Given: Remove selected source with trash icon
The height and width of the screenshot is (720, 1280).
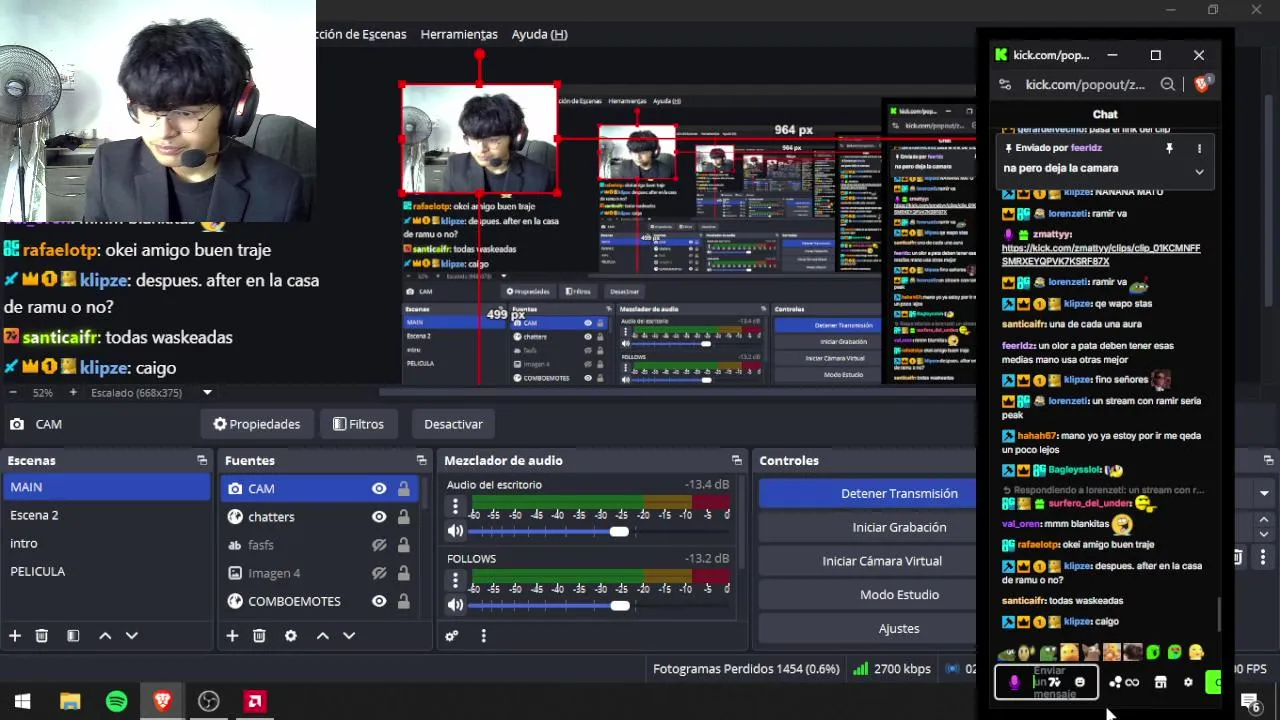Looking at the screenshot, I should 259,635.
